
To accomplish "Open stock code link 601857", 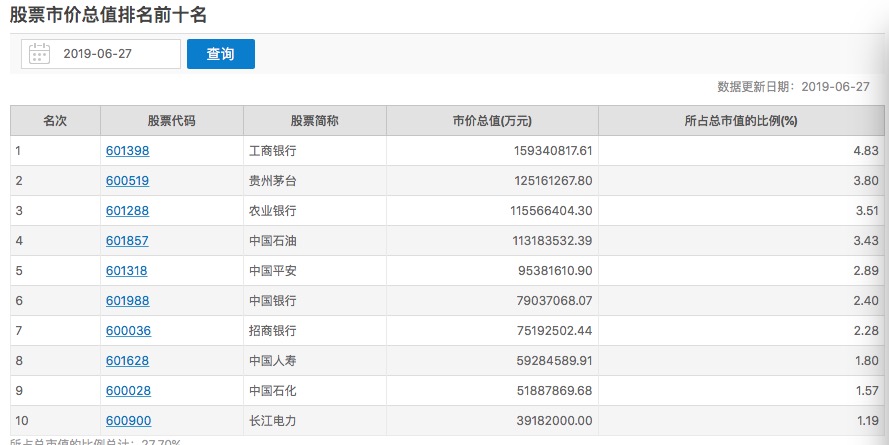I will click(x=128, y=241).
